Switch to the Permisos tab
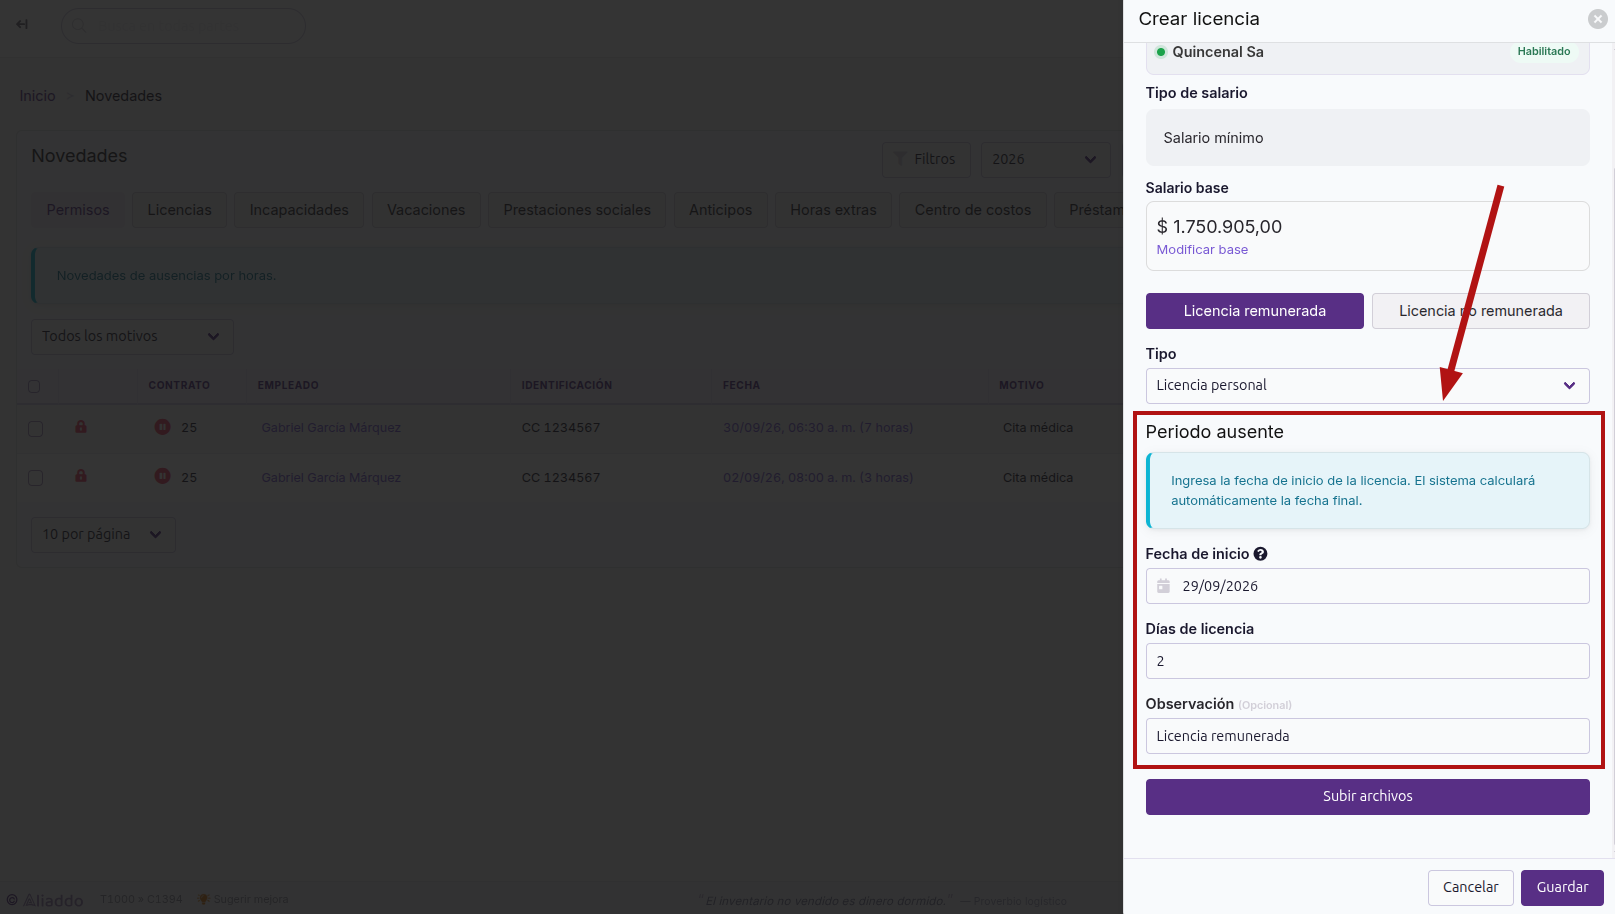Viewport: 1615px width, 914px height. pyautogui.click(x=78, y=210)
